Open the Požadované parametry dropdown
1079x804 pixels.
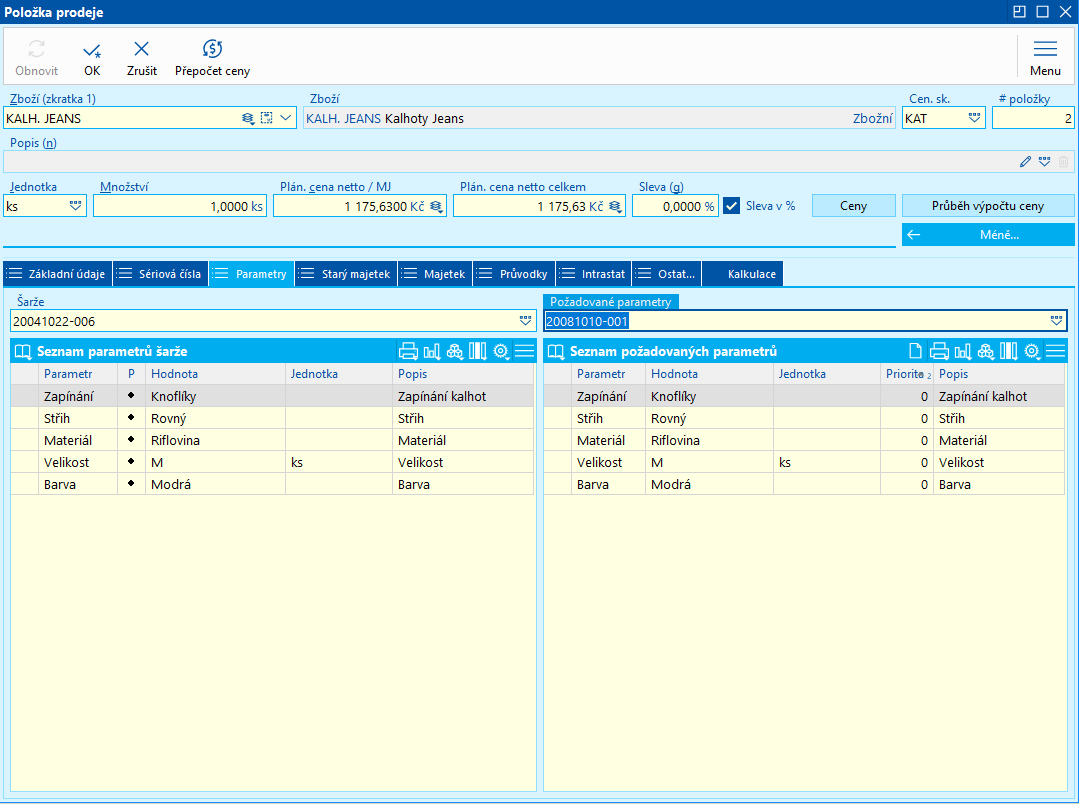tap(1056, 321)
